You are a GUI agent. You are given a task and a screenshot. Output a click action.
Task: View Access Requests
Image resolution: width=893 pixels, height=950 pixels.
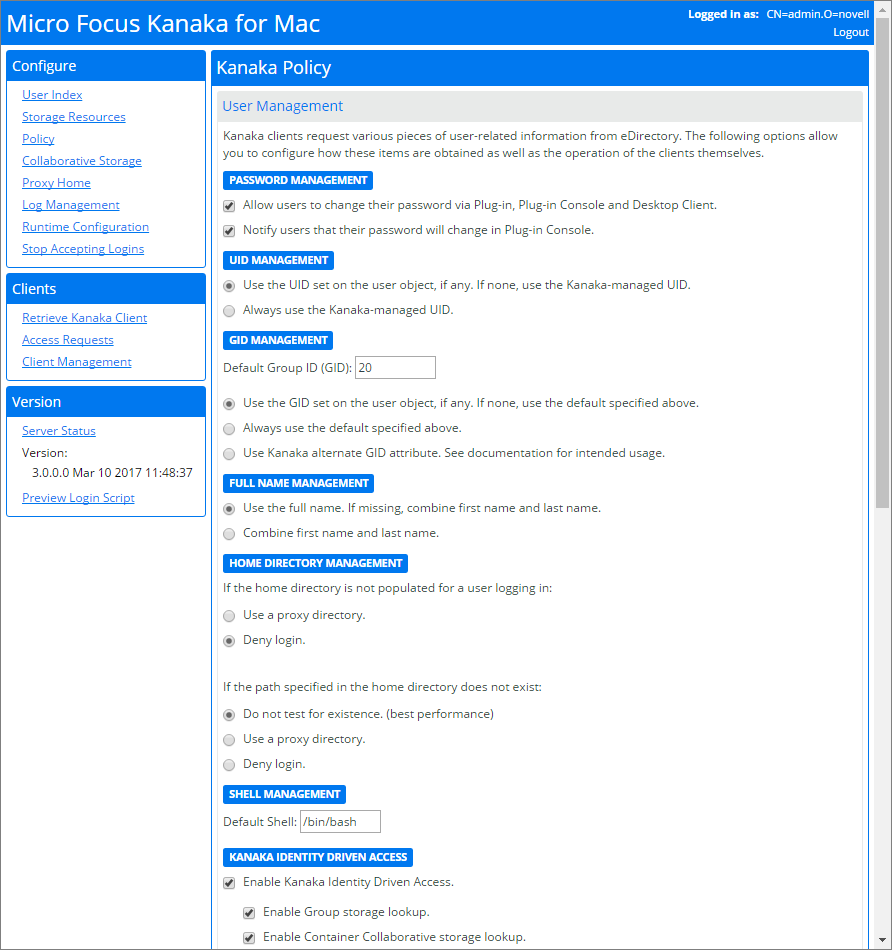tap(68, 340)
